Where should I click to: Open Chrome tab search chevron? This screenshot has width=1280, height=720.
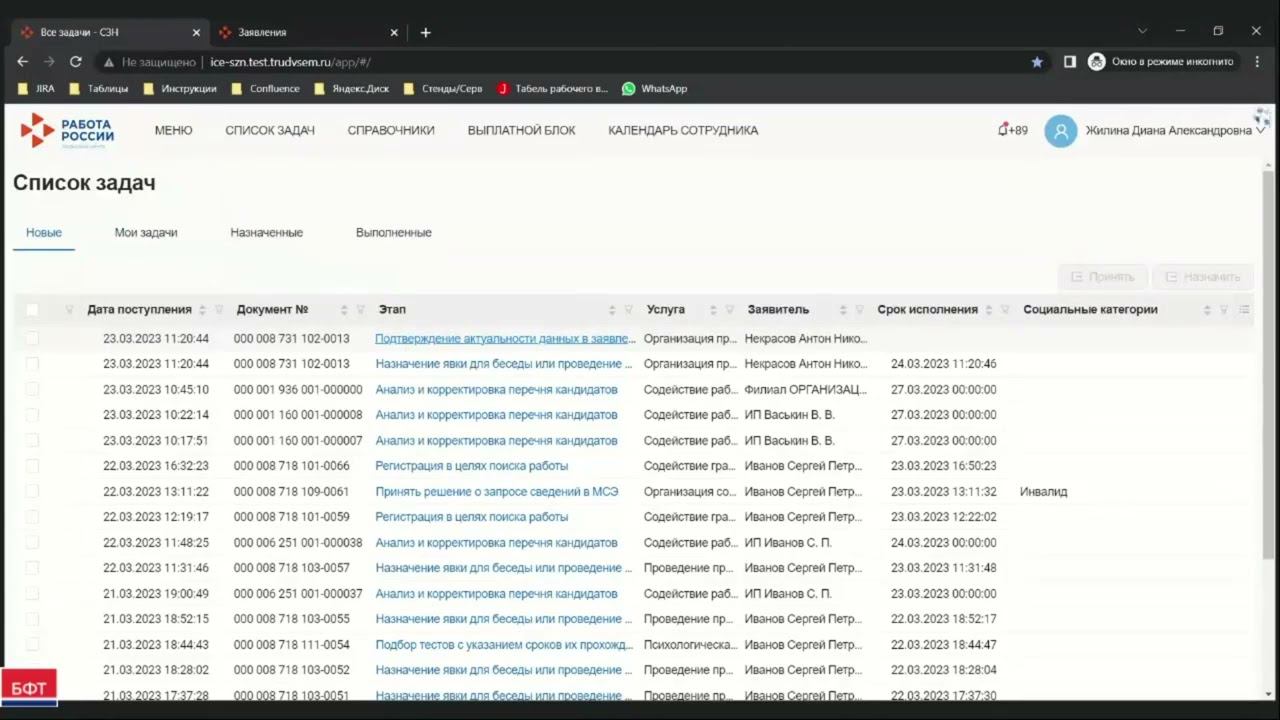(1142, 31)
